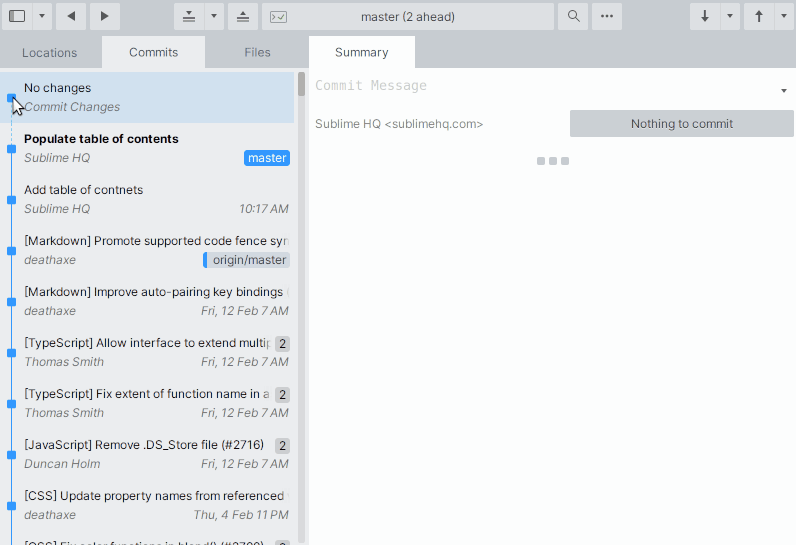796x545 pixels.
Task: Click the Thu, 4 Feb 11 PM timestamp
Action: coord(241,515)
